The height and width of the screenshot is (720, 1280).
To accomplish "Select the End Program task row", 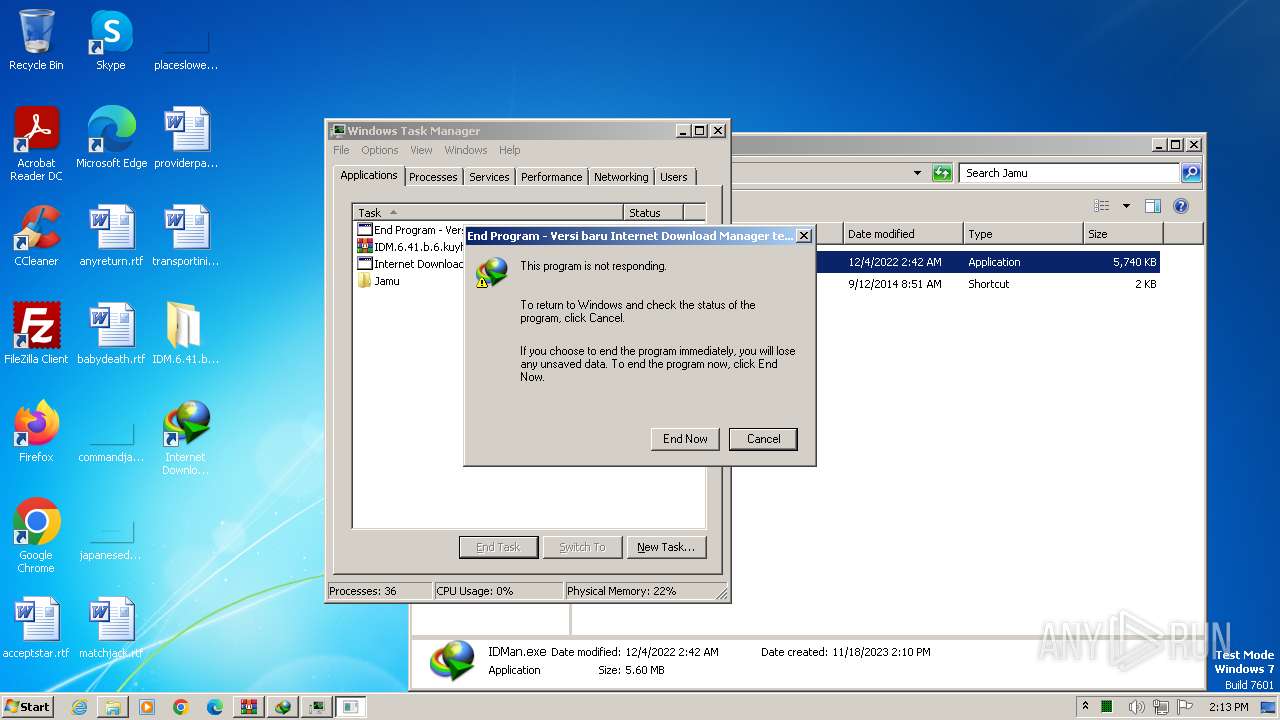I will [x=410, y=230].
